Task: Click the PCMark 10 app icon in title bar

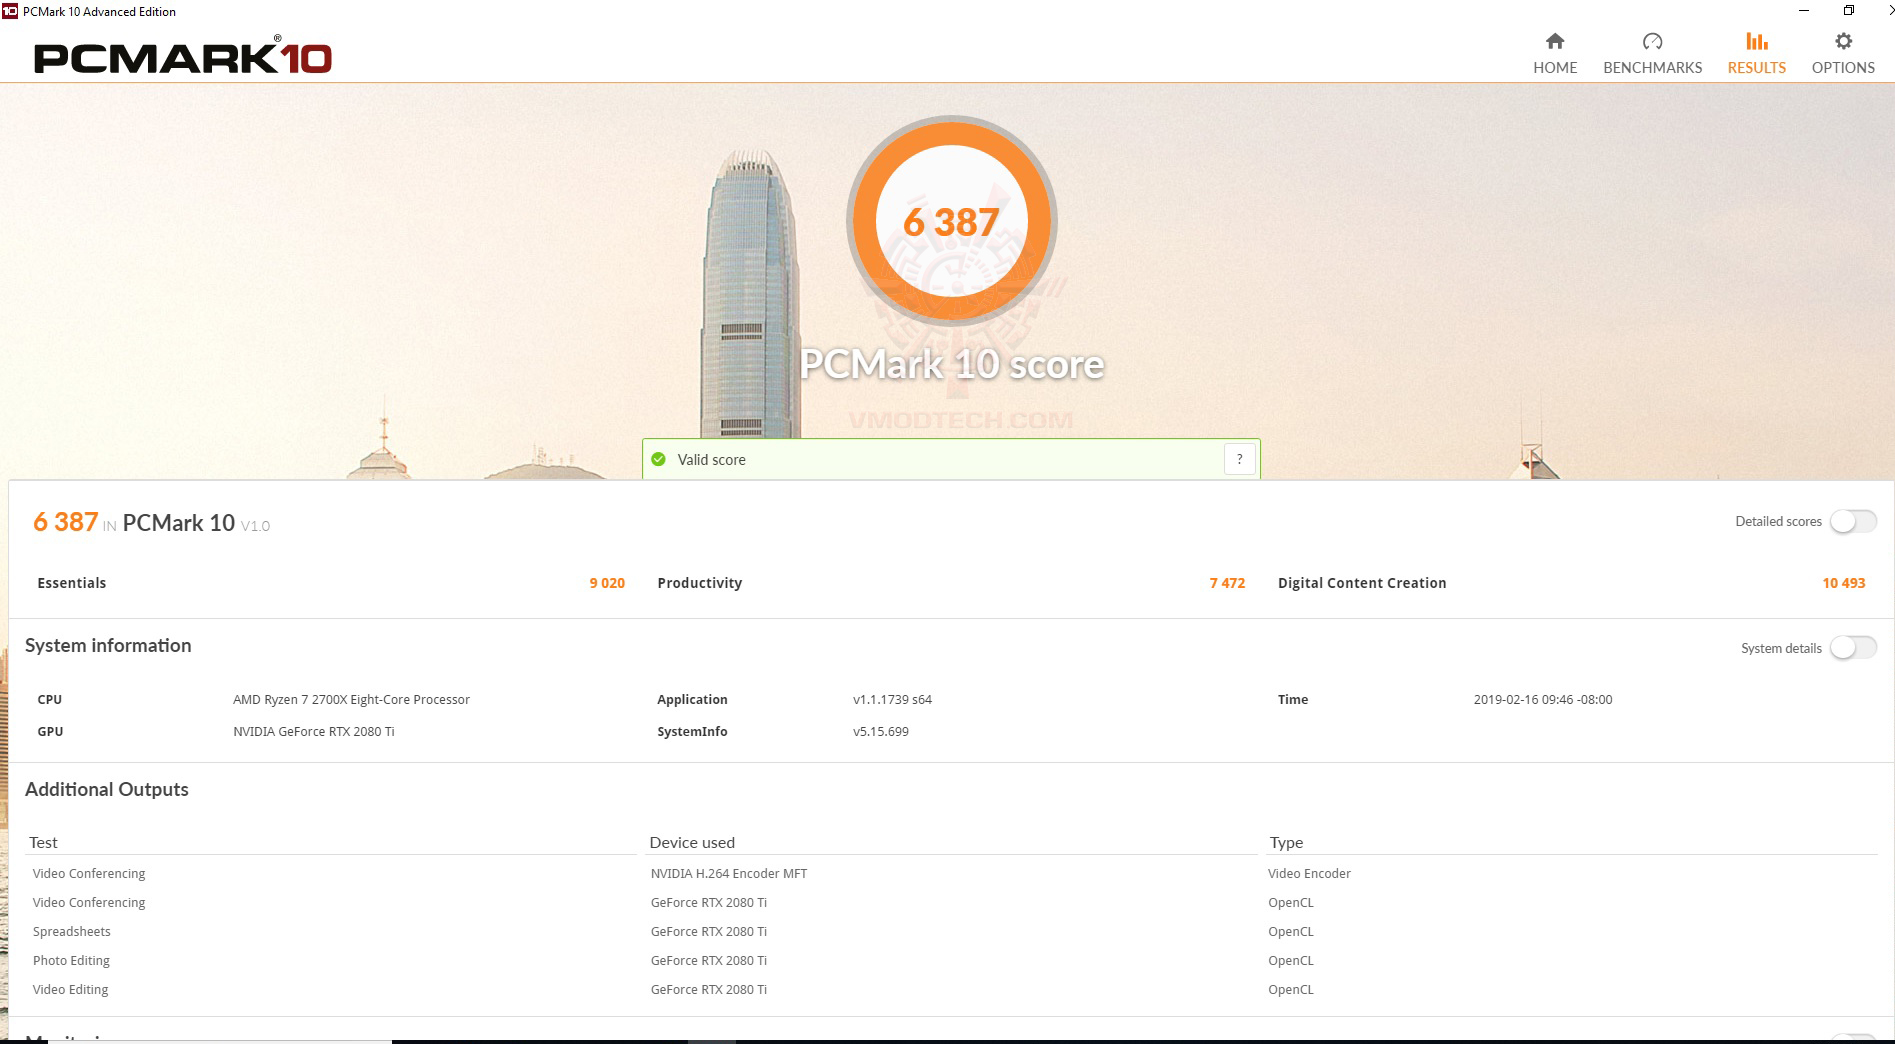Action: tap(10, 11)
